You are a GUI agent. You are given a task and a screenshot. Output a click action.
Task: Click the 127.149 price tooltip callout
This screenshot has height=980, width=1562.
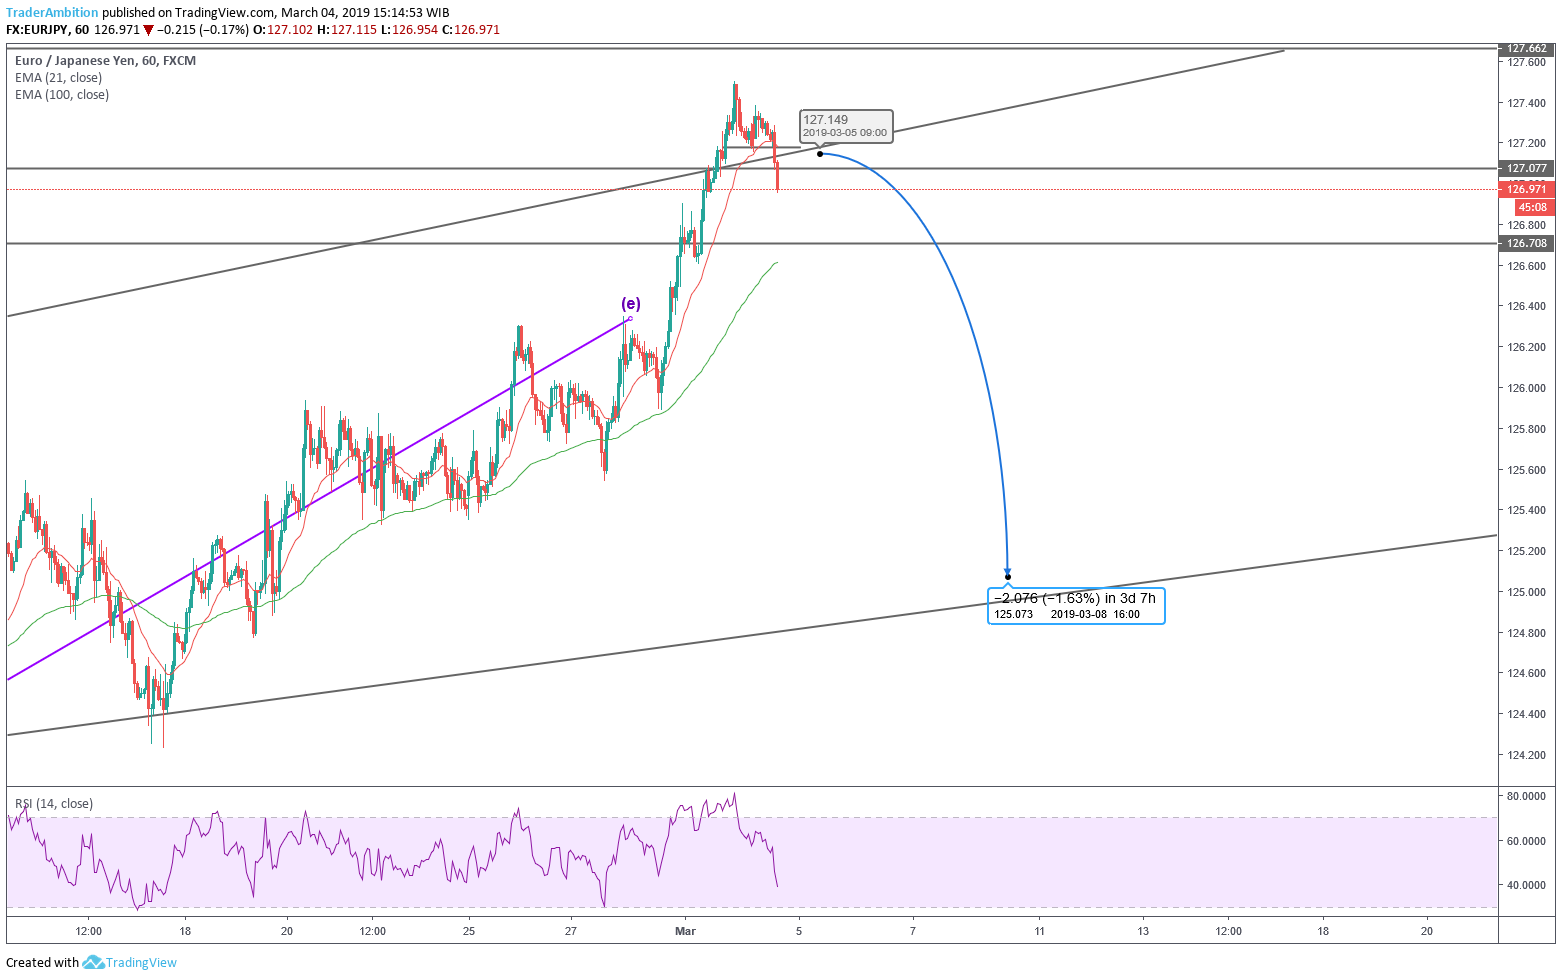pyautogui.click(x=846, y=125)
